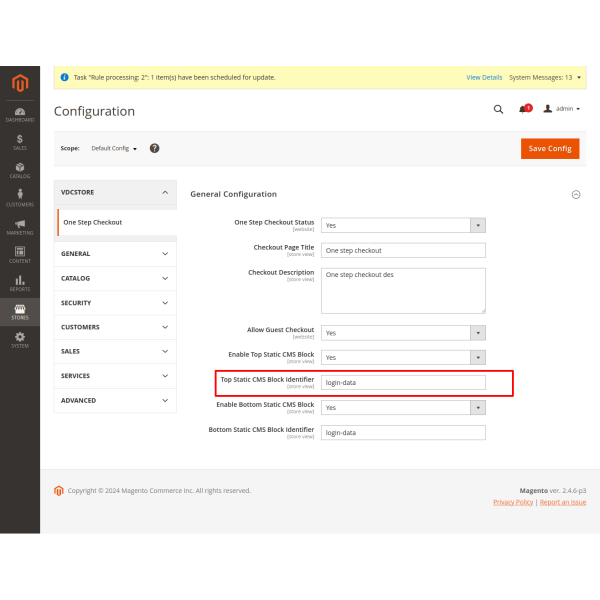Expand the SECURITY config section
The width and height of the screenshot is (600, 600).
115,303
